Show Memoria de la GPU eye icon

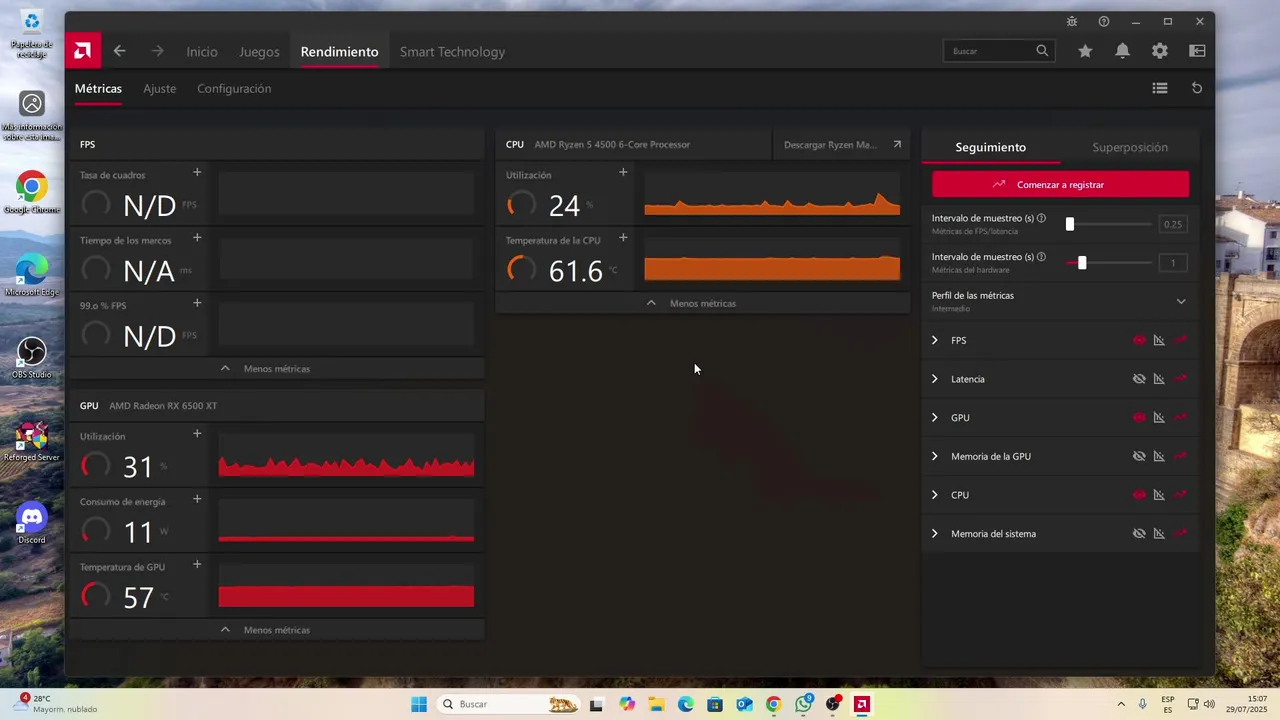(x=1139, y=456)
